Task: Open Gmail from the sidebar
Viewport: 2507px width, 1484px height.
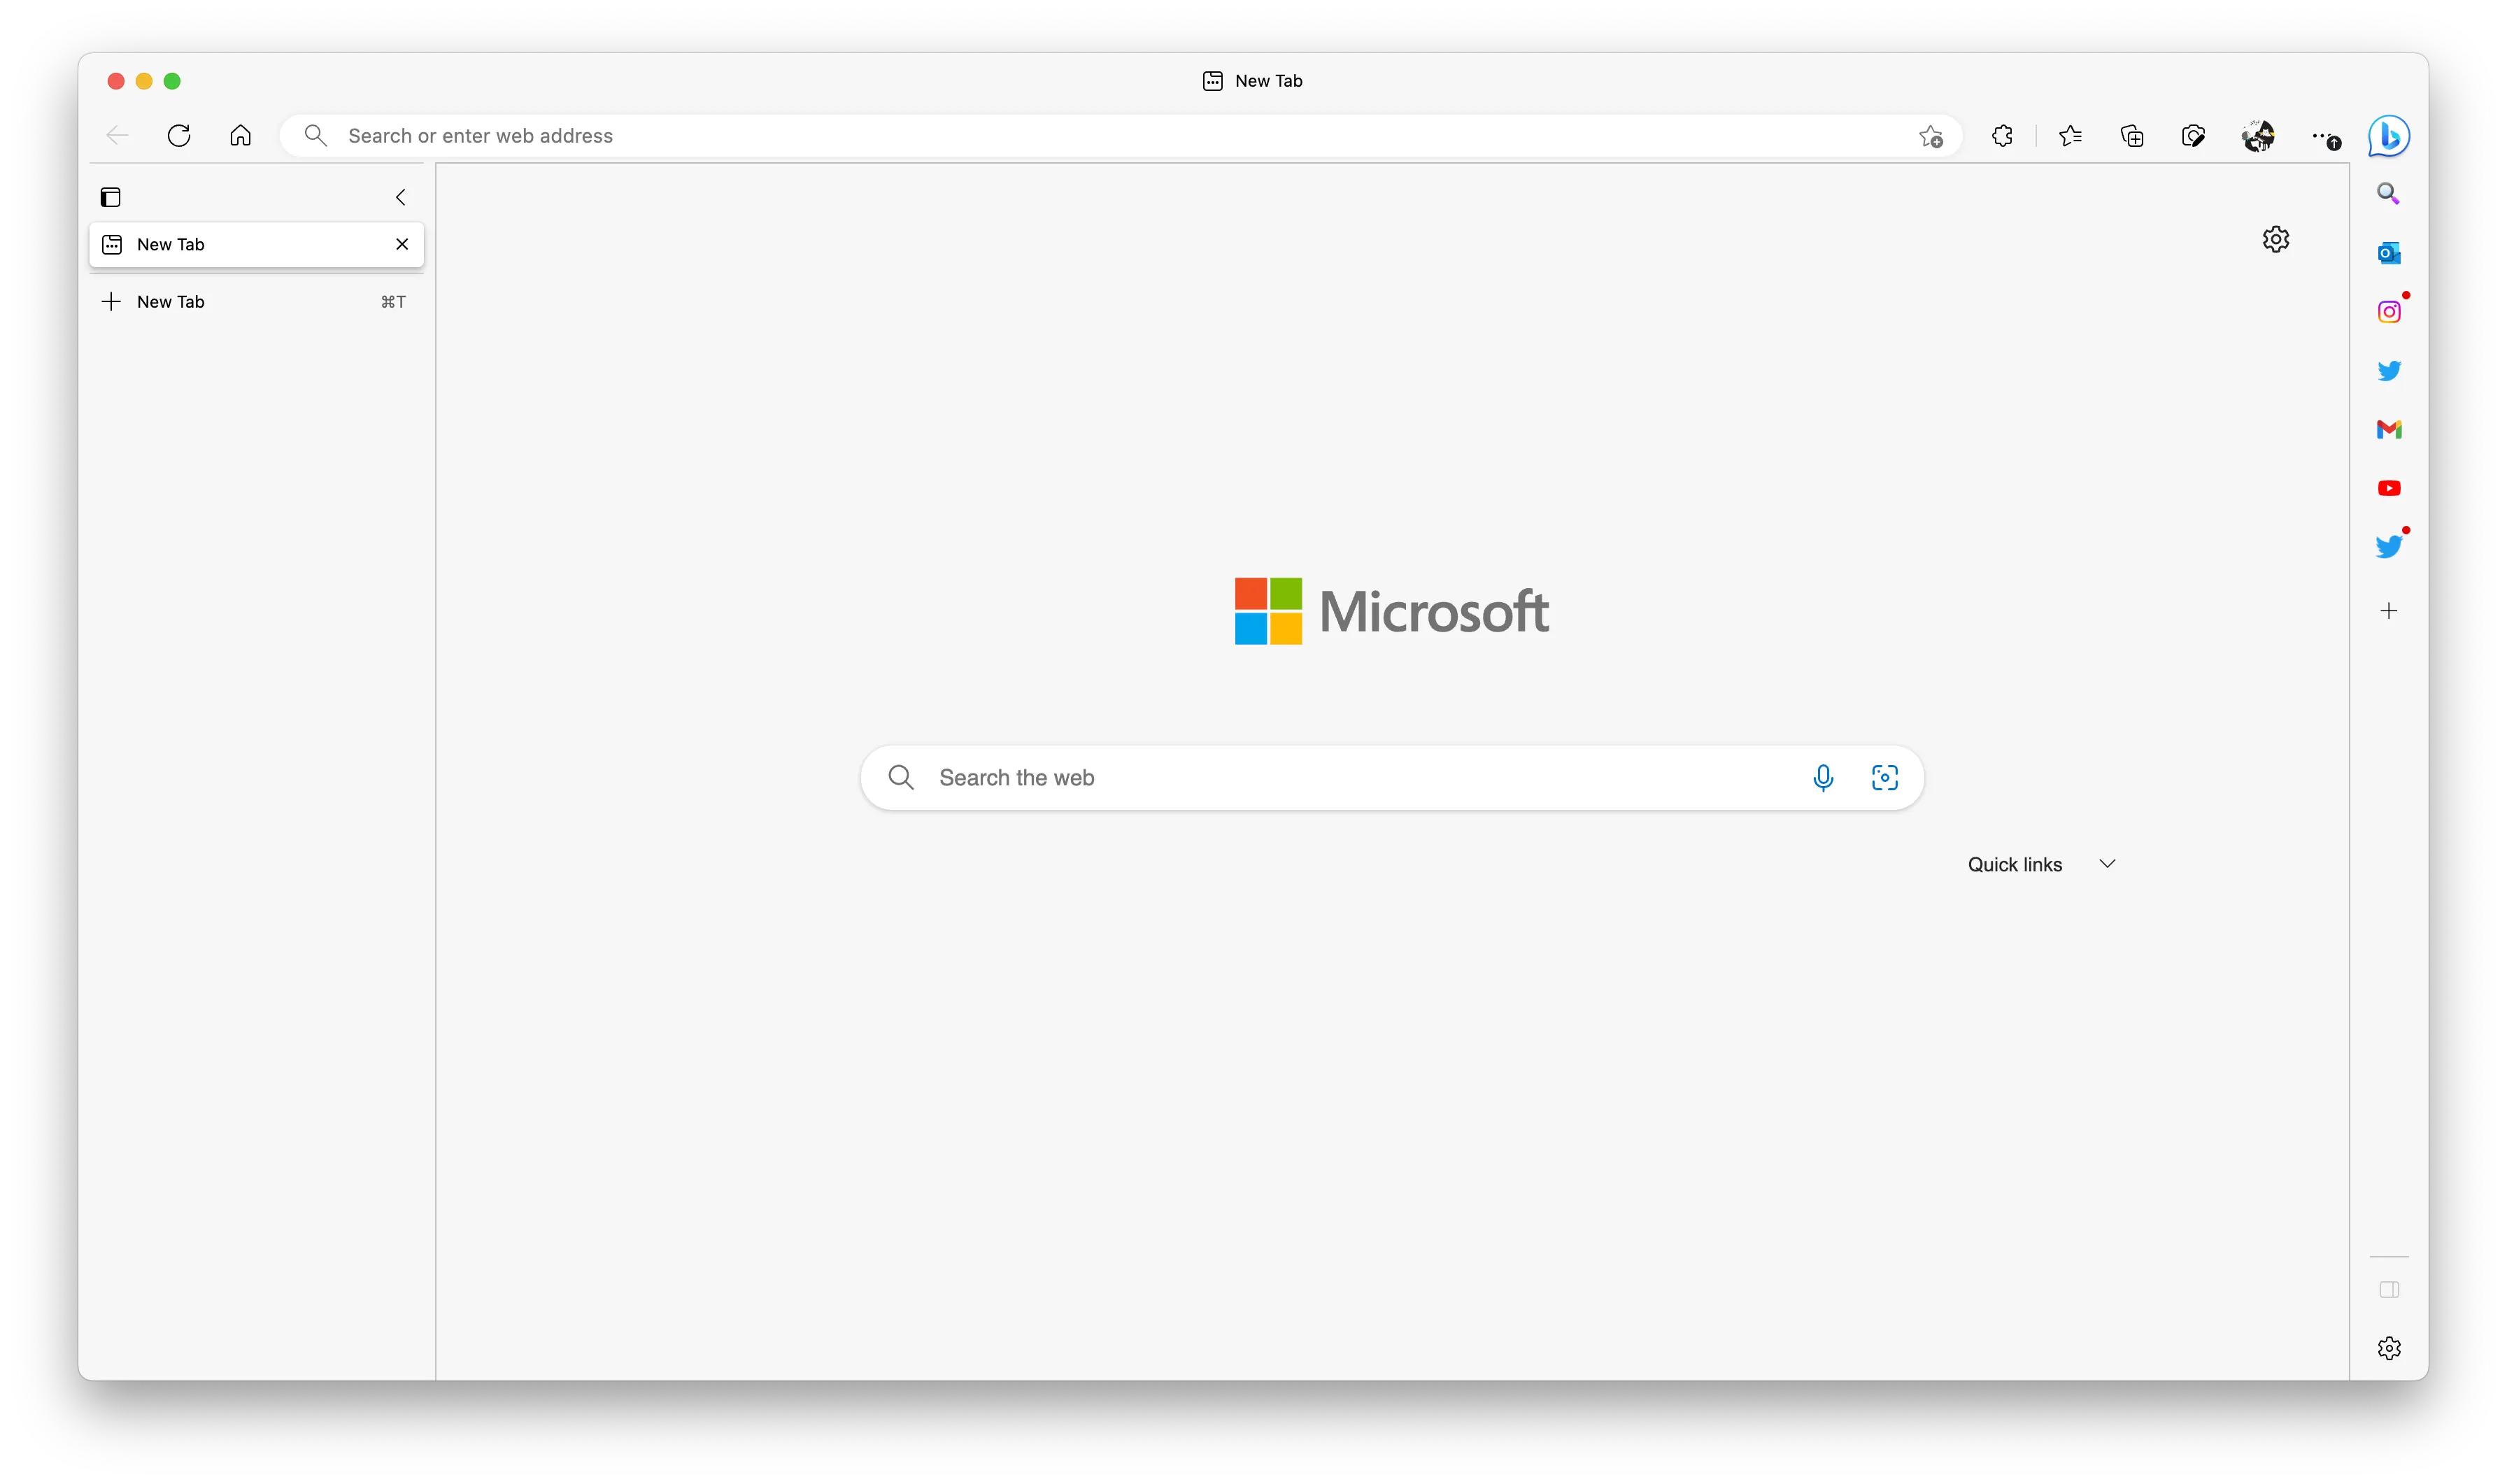Action: (2388, 429)
